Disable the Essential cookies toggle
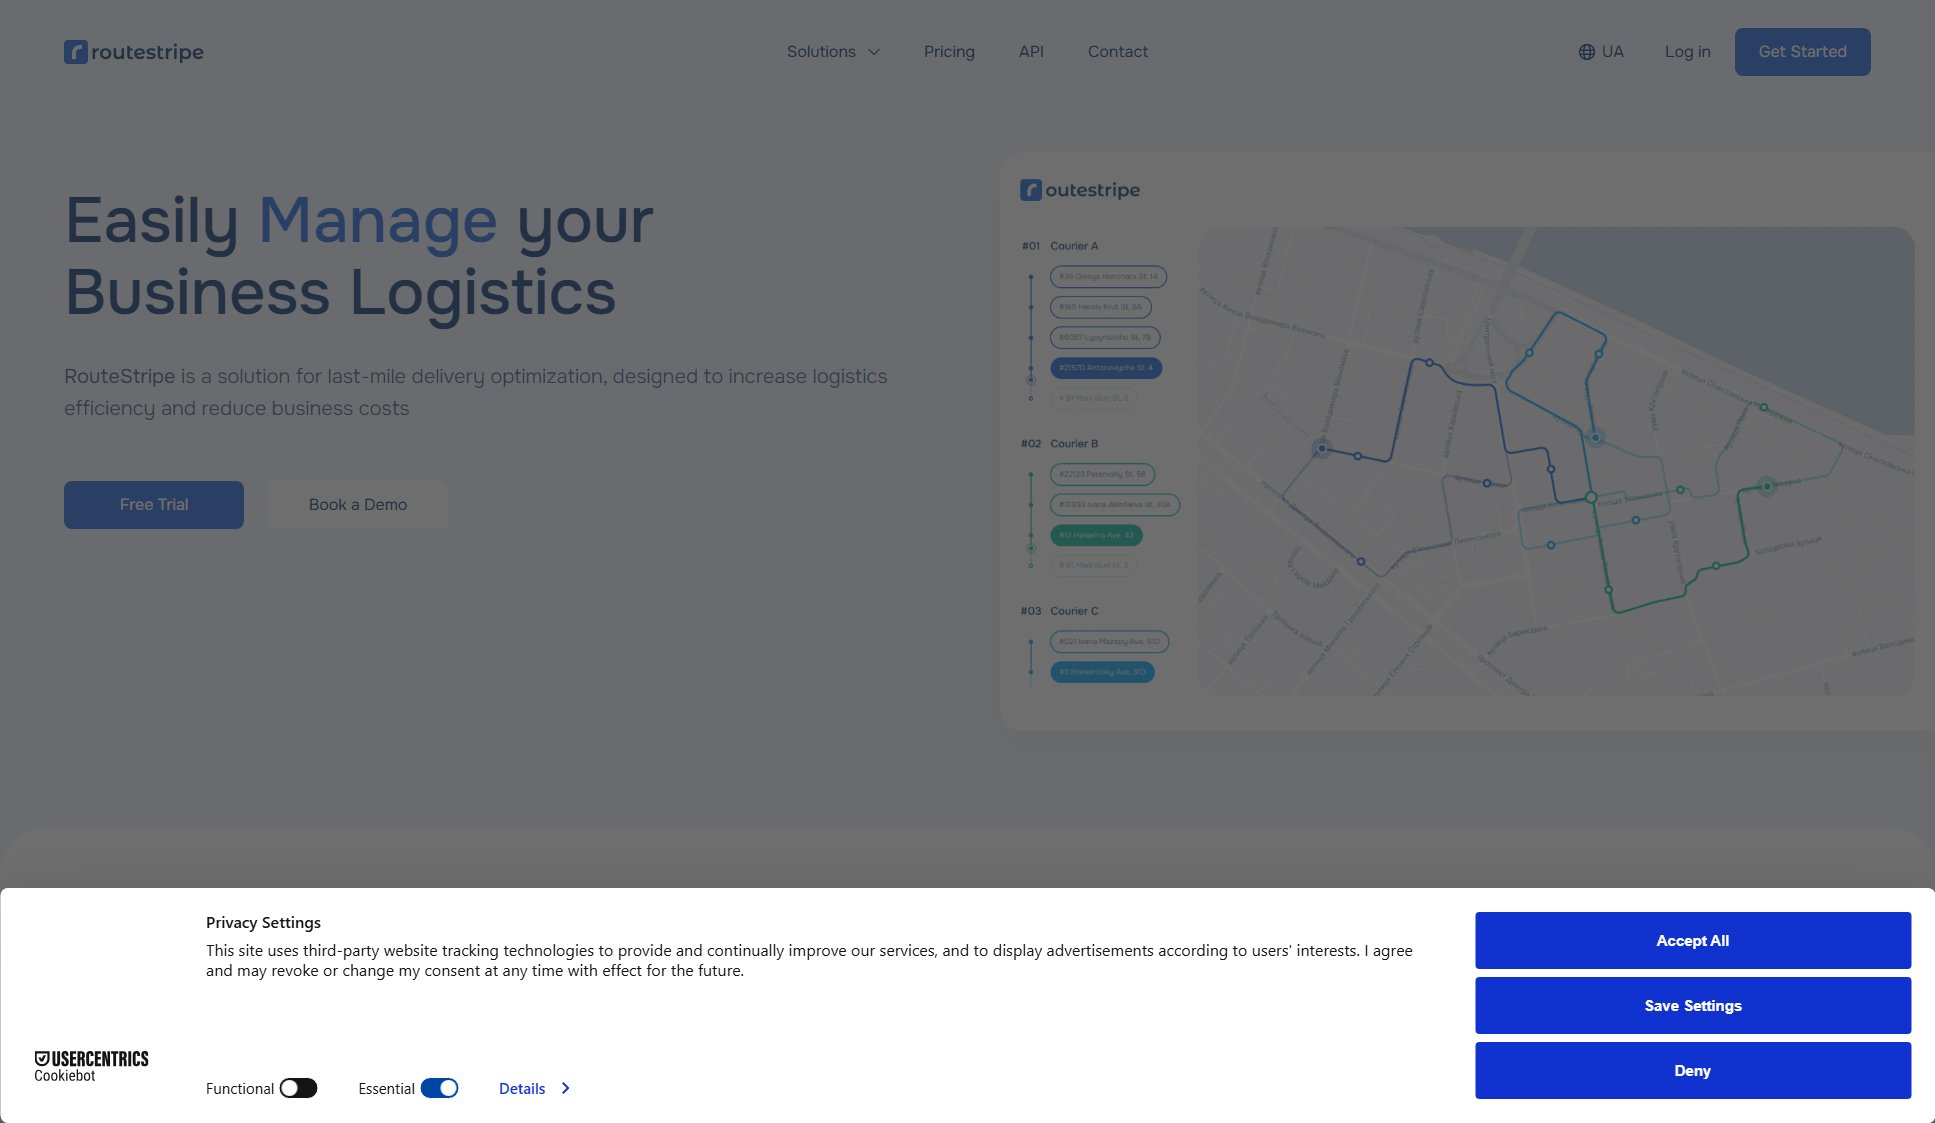The height and width of the screenshot is (1123, 1935). point(439,1088)
